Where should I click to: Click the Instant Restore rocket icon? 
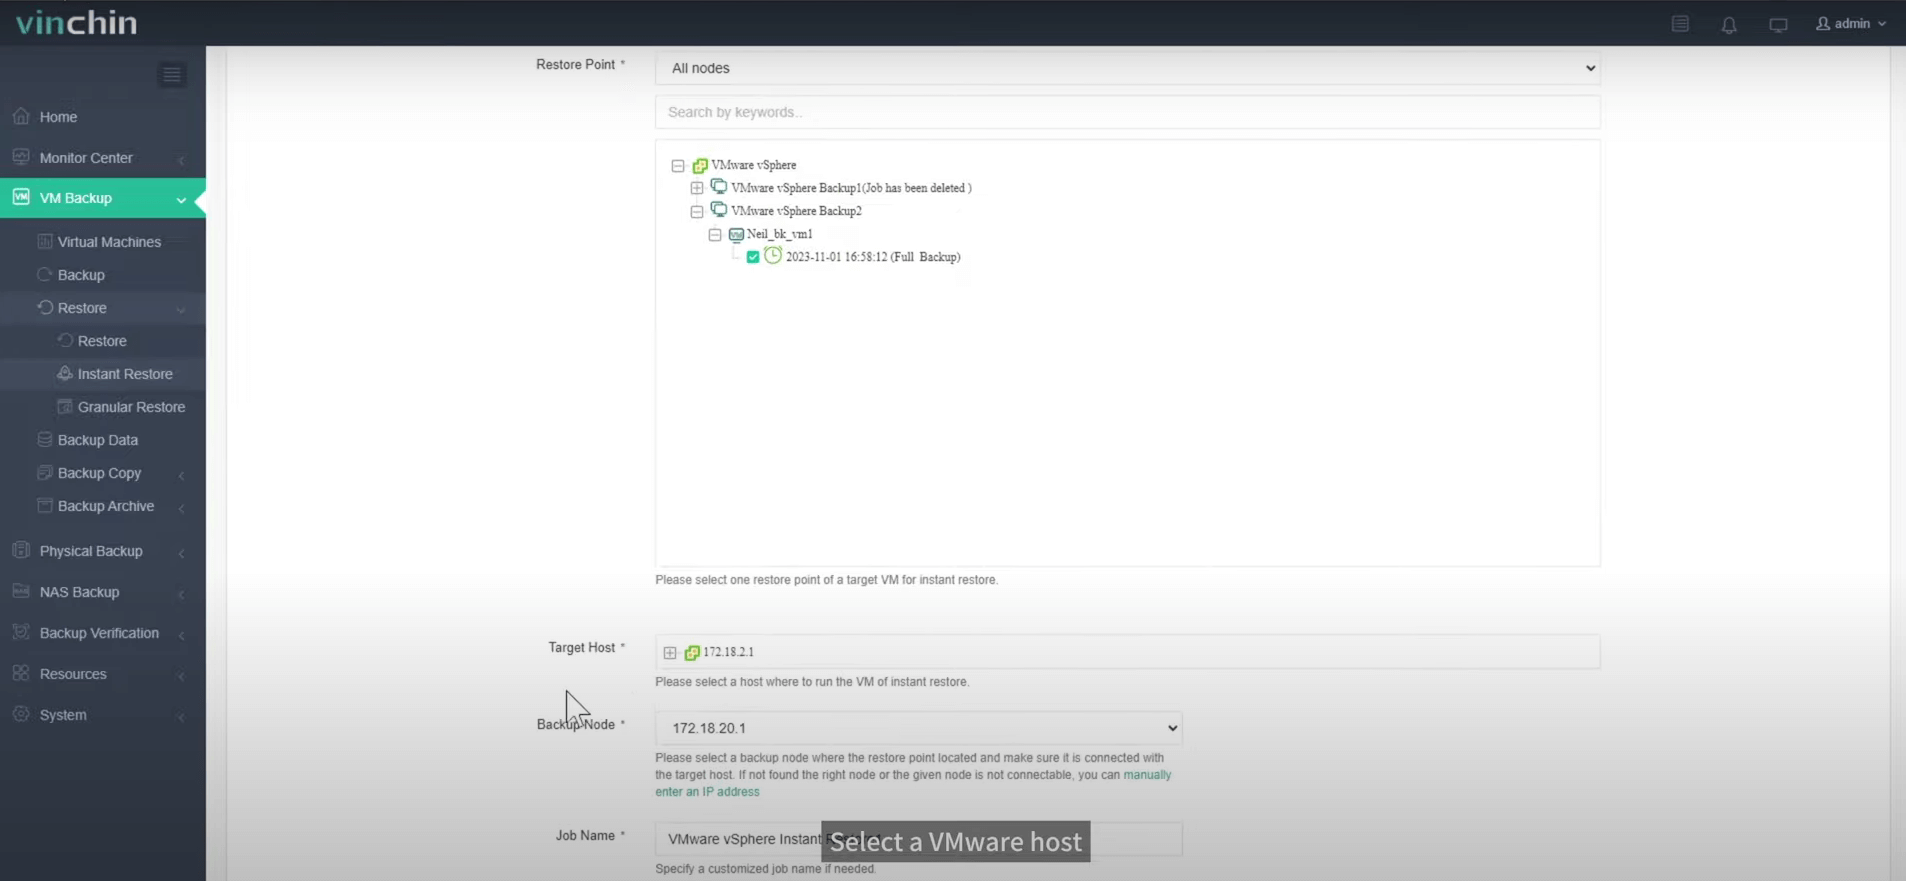65,373
